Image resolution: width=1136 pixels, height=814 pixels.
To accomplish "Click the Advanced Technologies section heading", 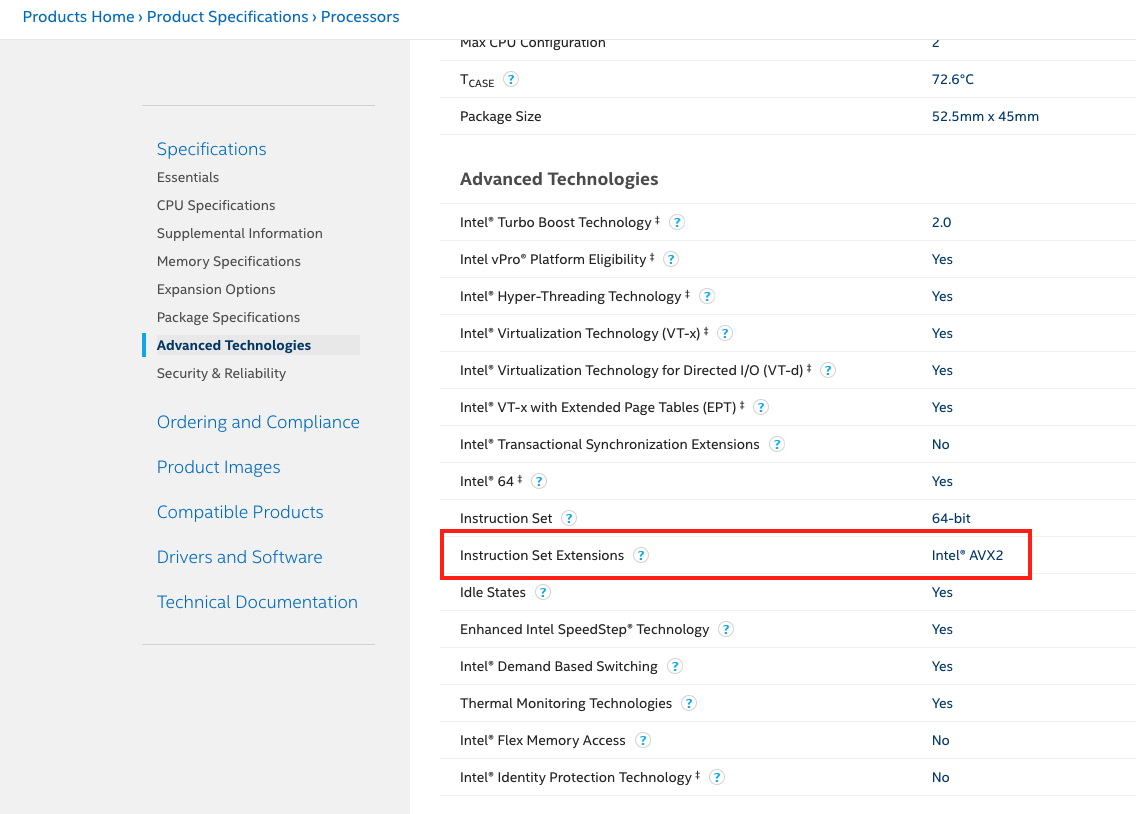I will [559, 179].
